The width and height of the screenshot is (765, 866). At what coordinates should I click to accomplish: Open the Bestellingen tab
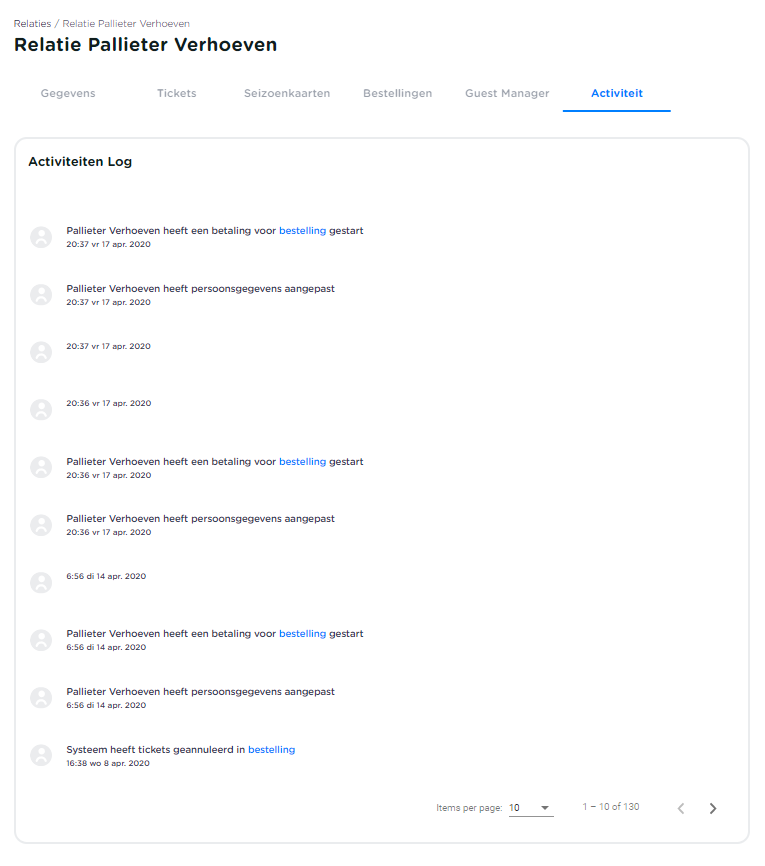pos(397,93)
